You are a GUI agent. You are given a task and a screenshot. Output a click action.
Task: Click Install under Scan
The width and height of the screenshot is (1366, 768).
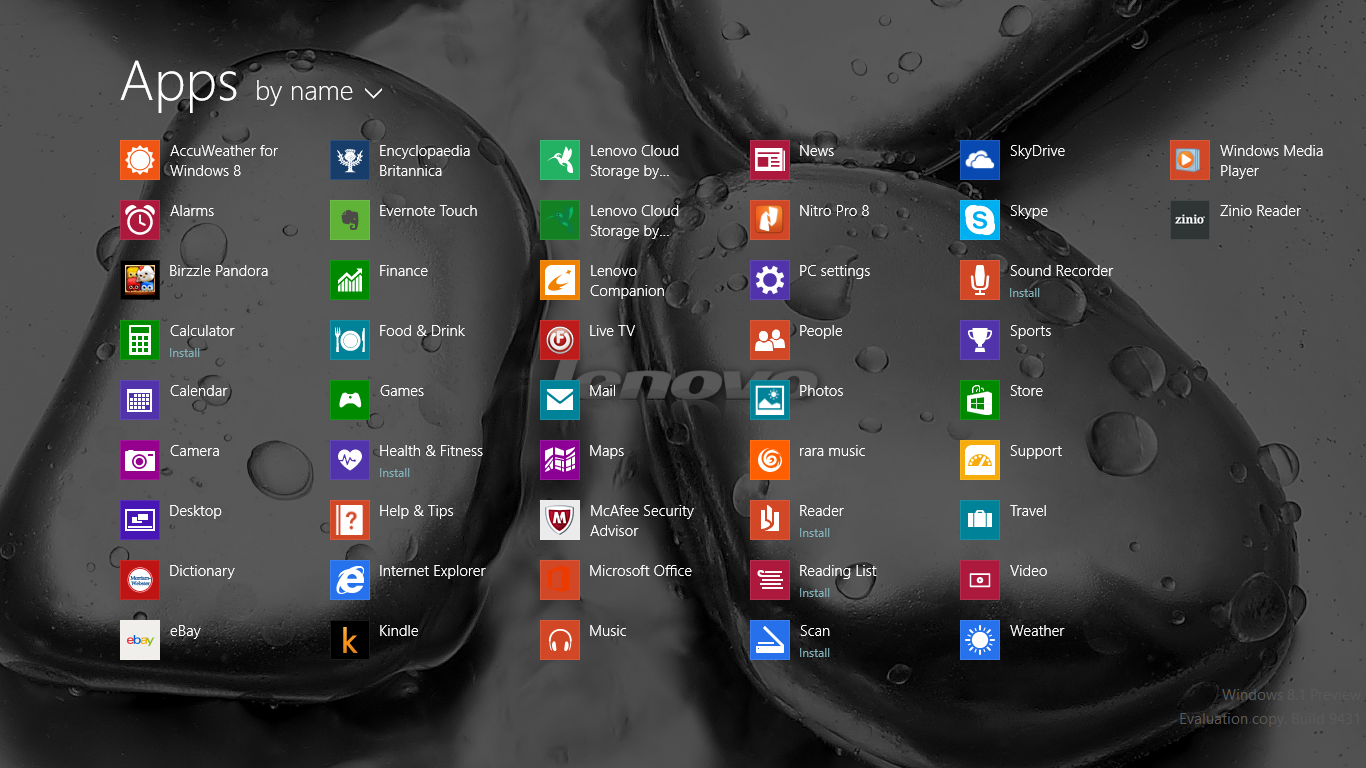tap(815, 653)
